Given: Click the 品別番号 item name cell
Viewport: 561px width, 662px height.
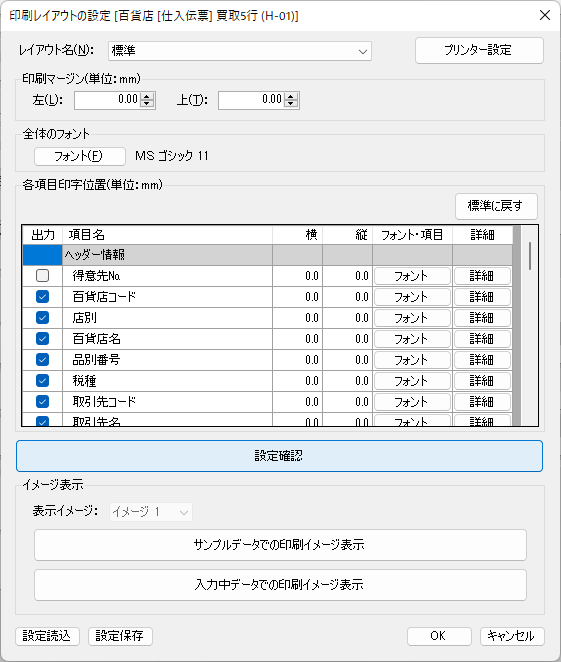Looking at the screenshot, I should point(168,360).
